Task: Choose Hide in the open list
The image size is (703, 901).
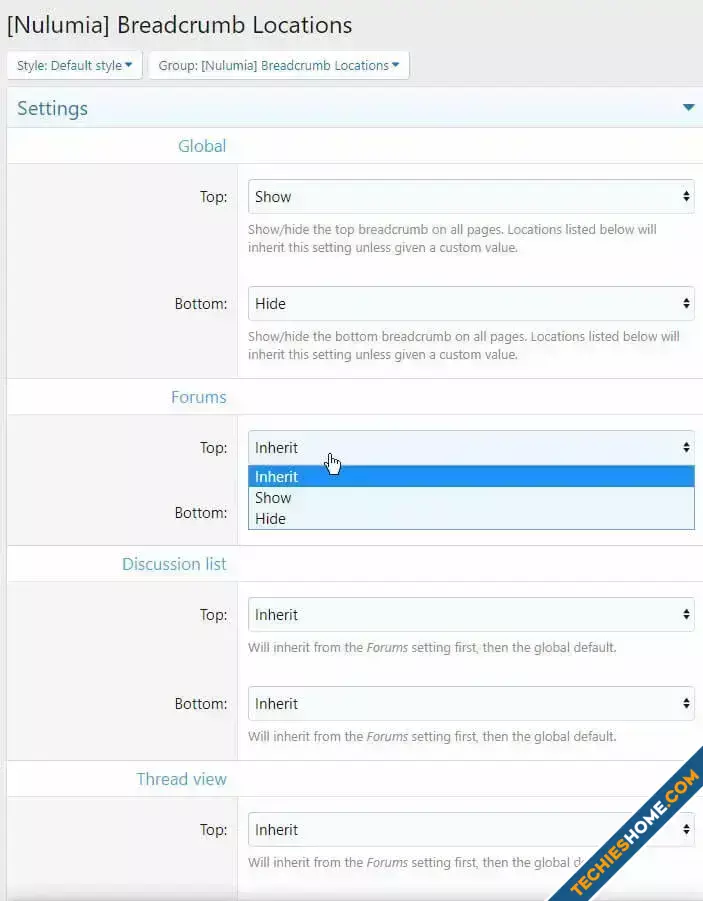Action: [x=471, y=518]
